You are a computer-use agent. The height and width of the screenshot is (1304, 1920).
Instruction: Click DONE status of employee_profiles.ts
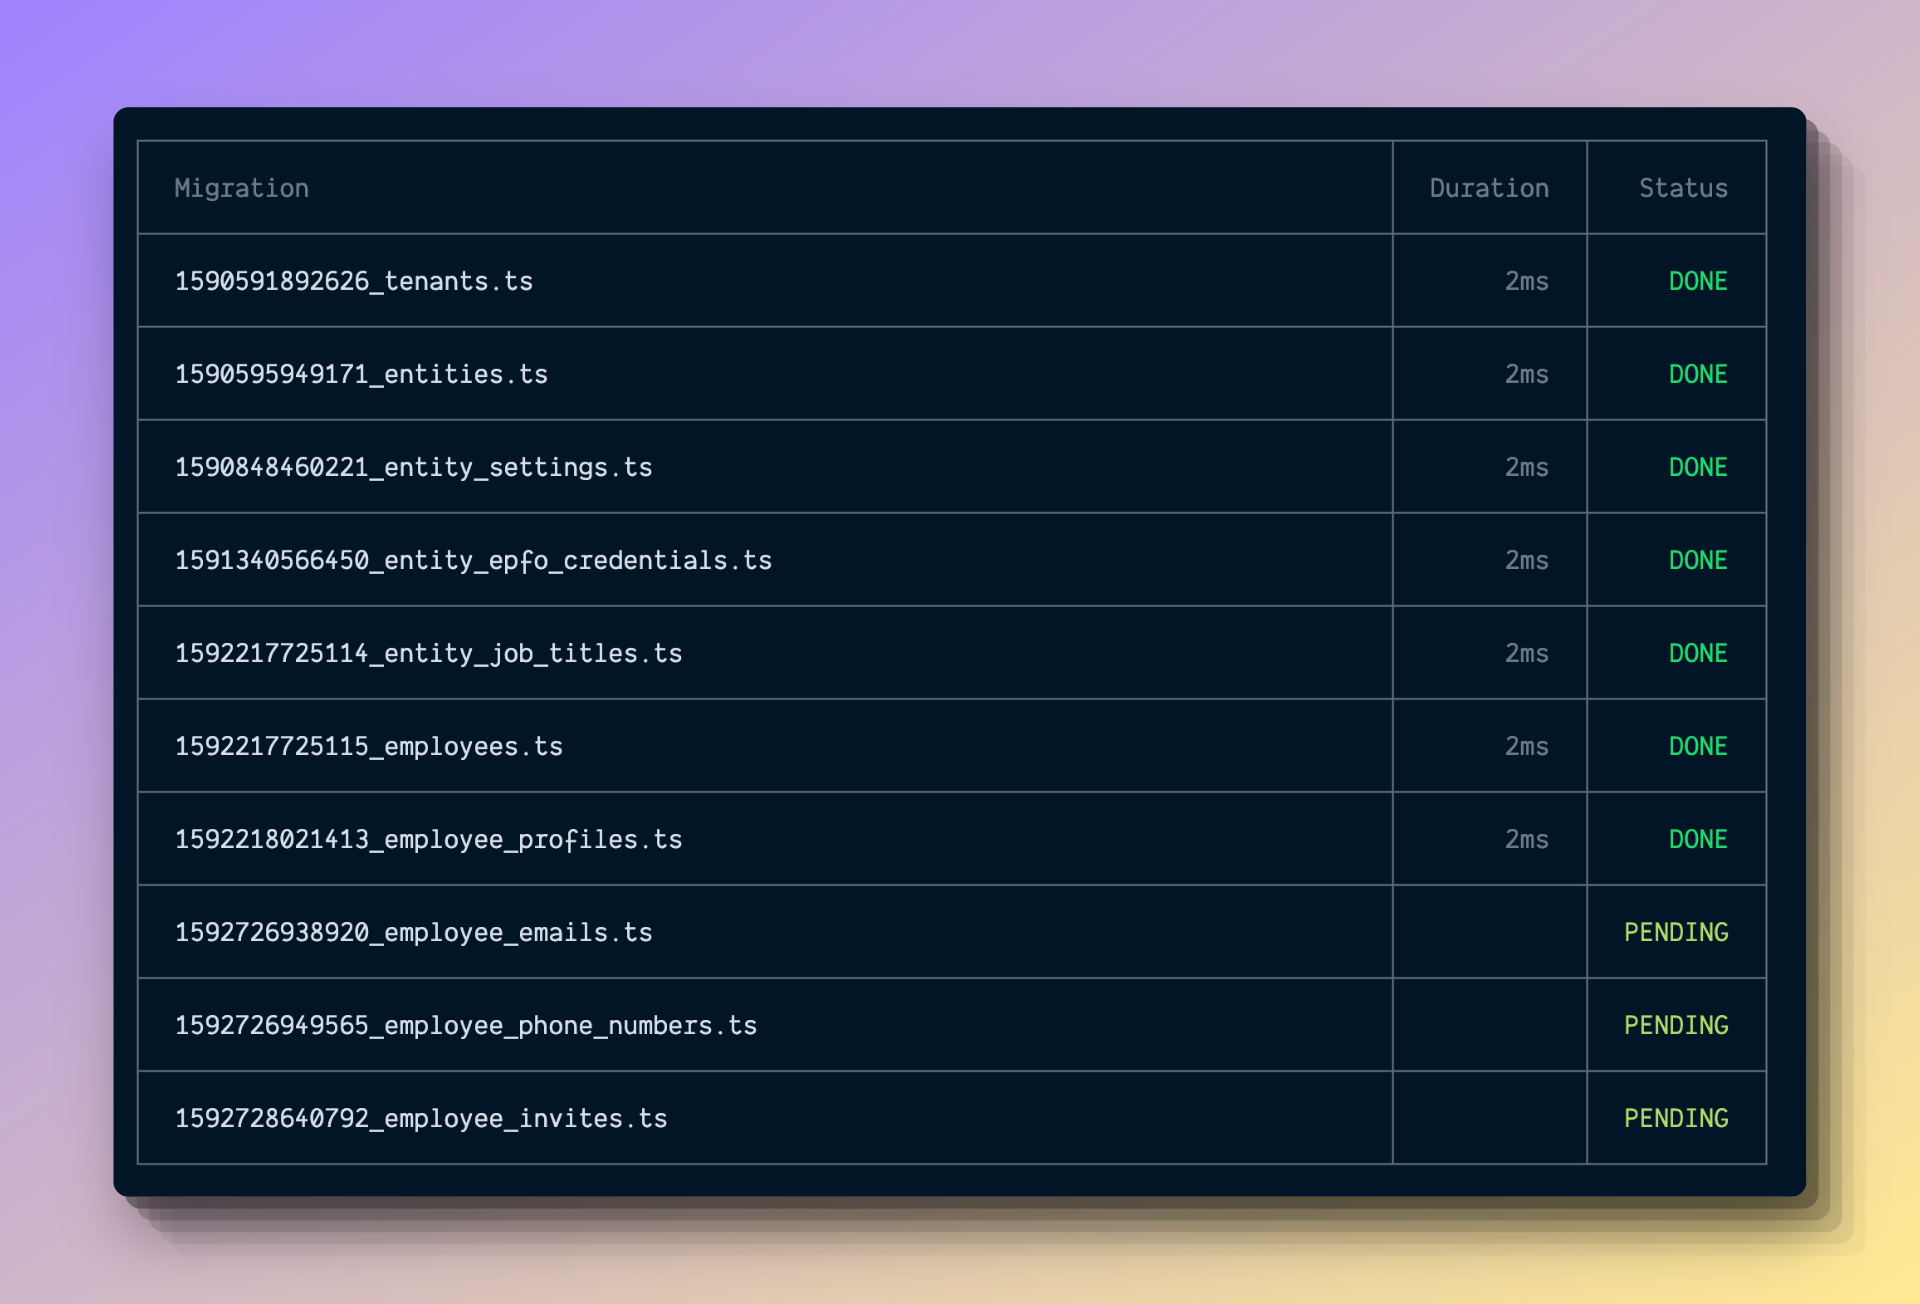[x=1697, y=839]
